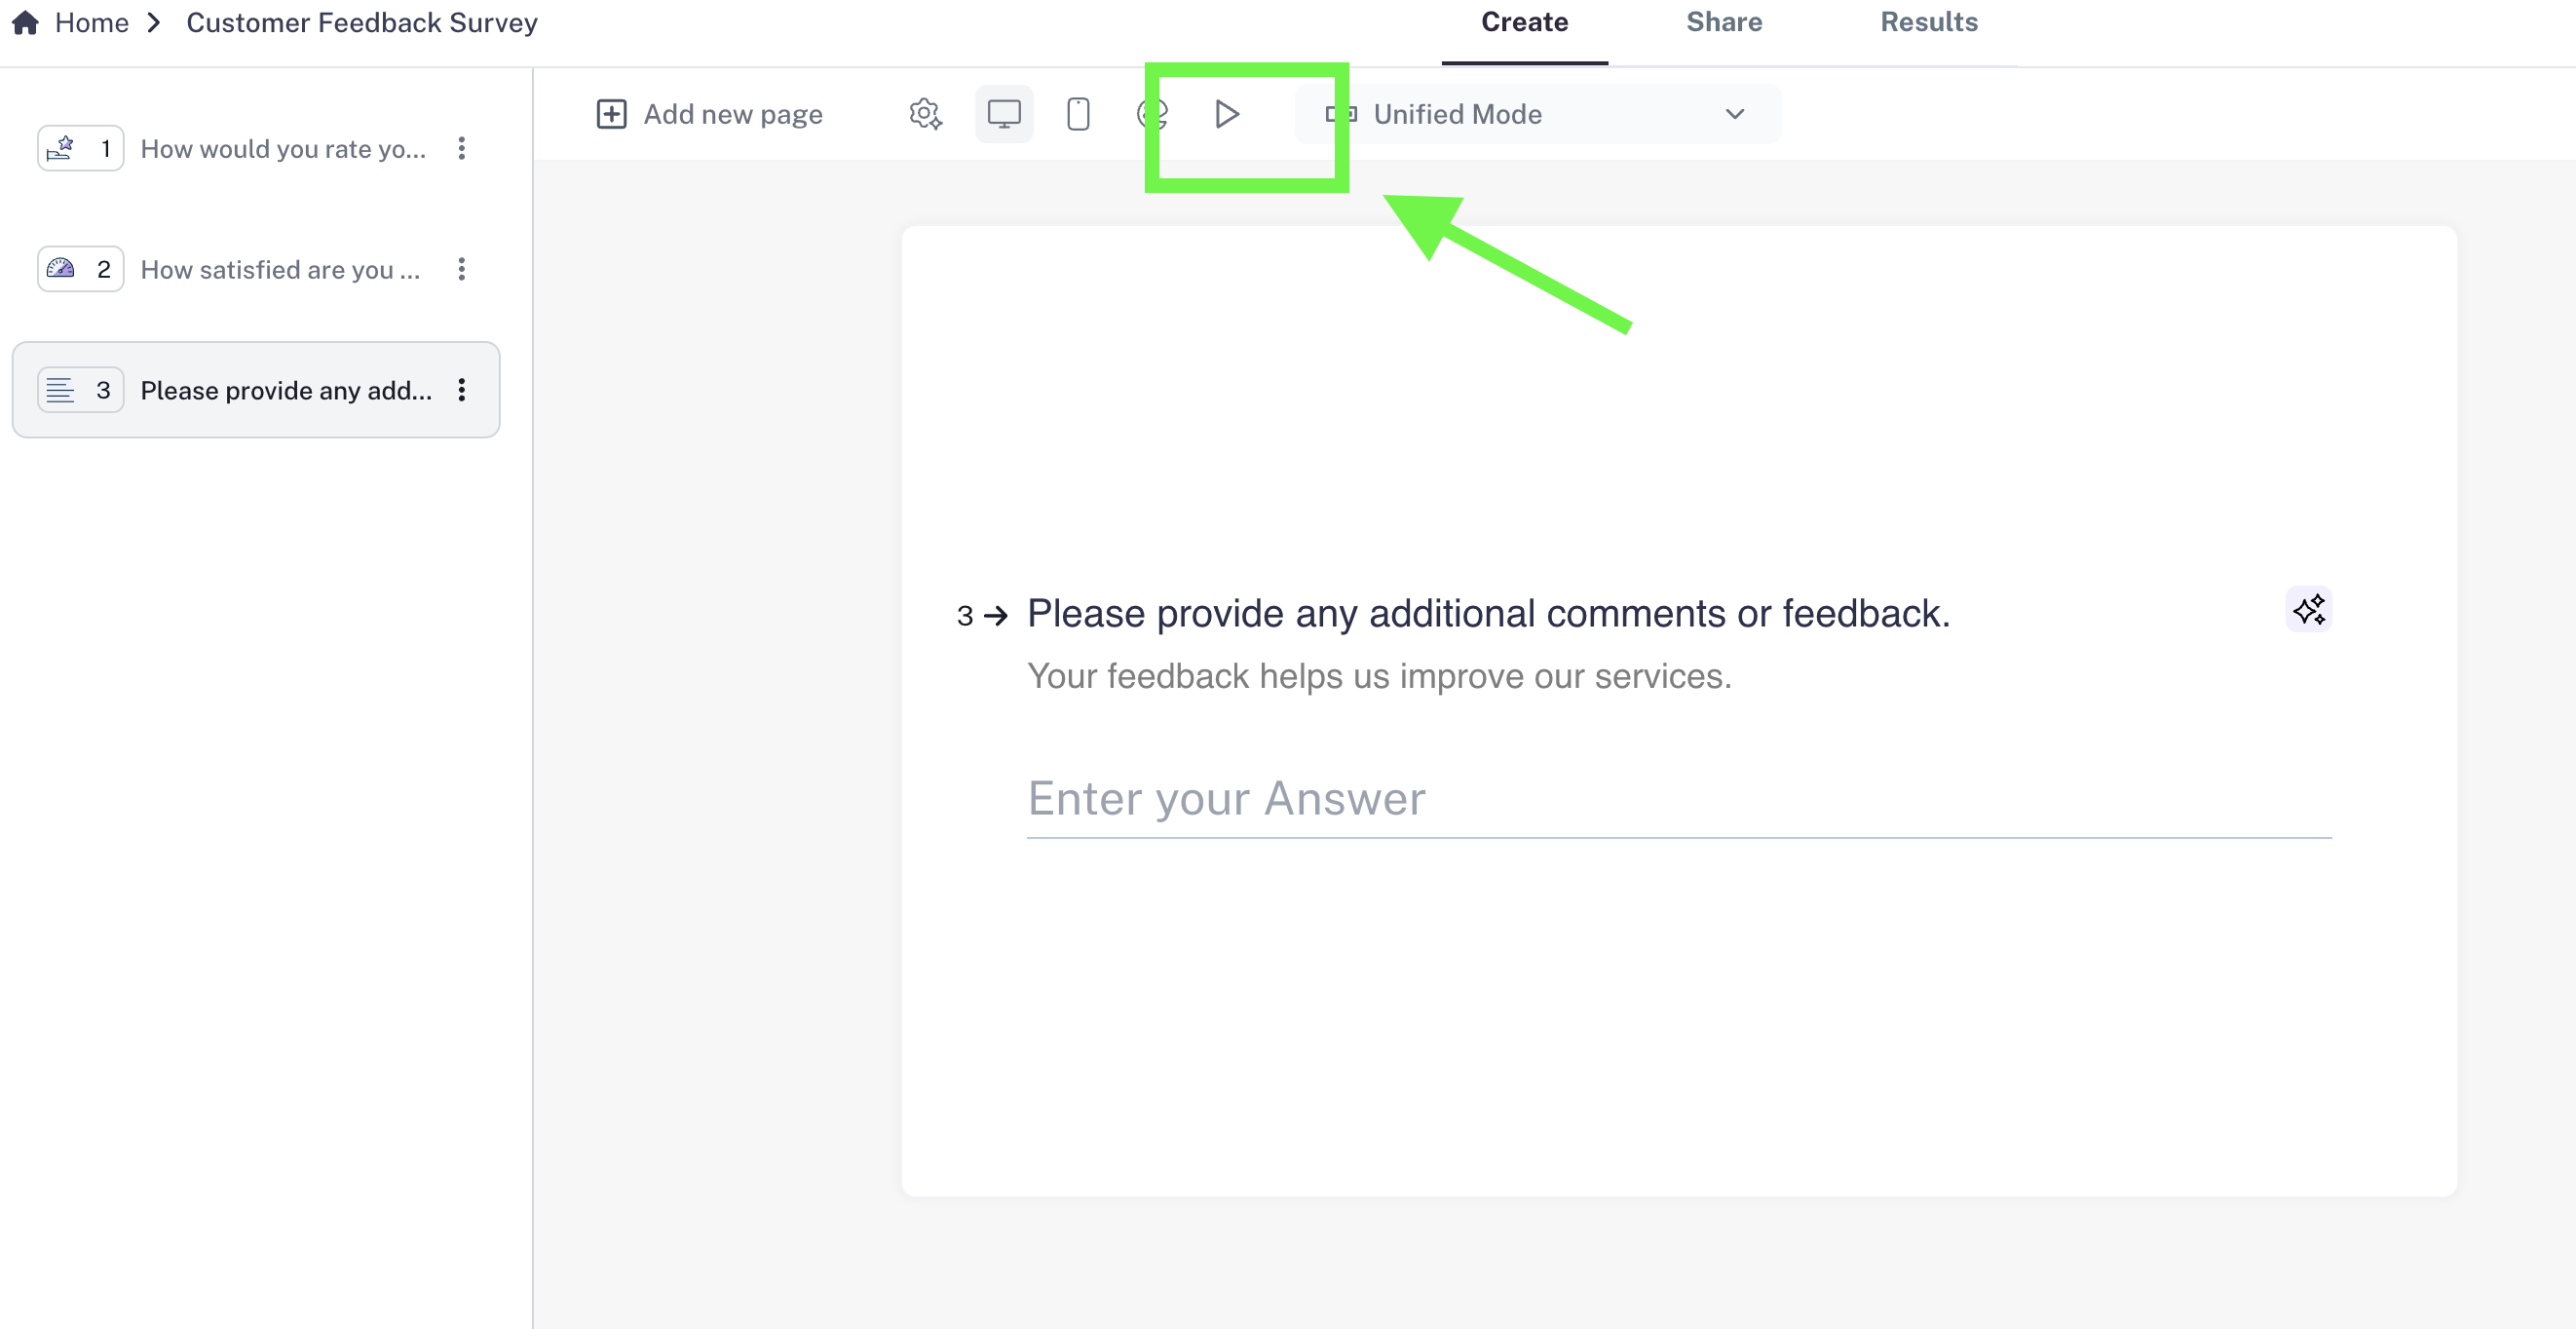2576x1329 pixels.
Task: Open the theme palette icon
Action: [1151, 114]
